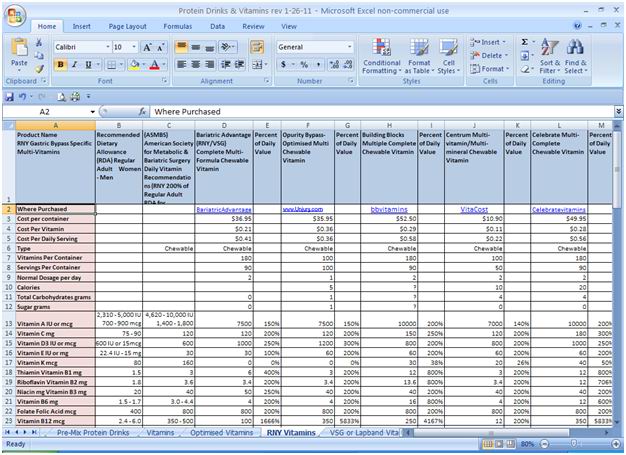Click Decrease Decimal
The height and width of the screenshot is (455, 626).
pos(348,64)
